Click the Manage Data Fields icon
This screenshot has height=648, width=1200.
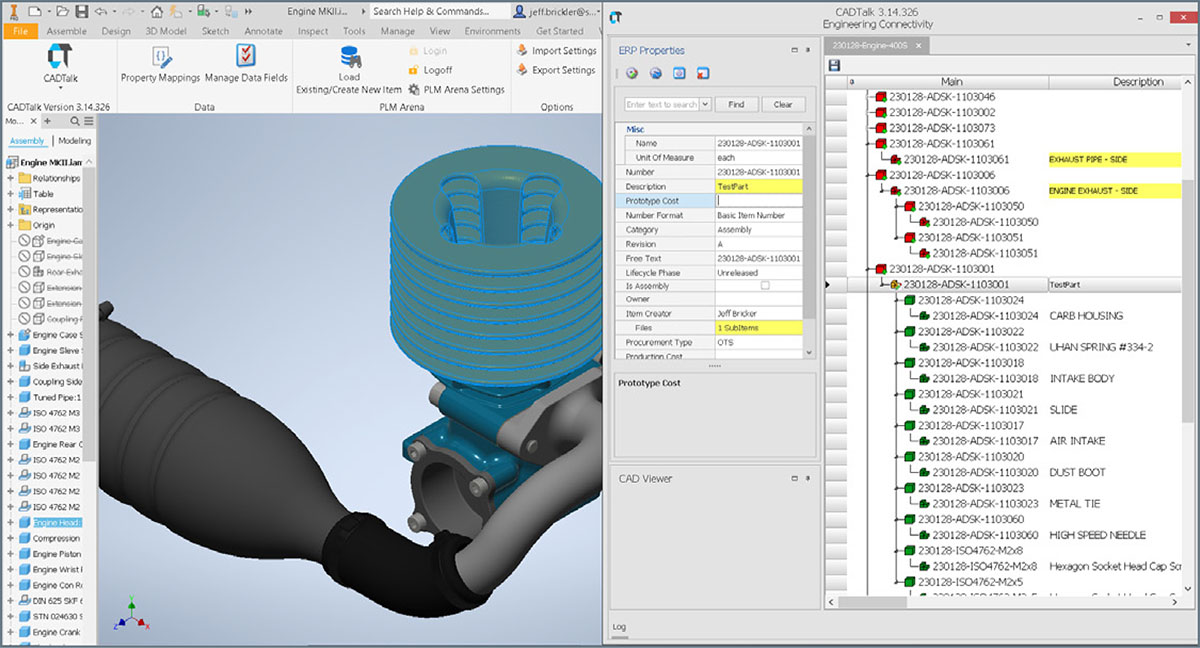click(246, 57)
